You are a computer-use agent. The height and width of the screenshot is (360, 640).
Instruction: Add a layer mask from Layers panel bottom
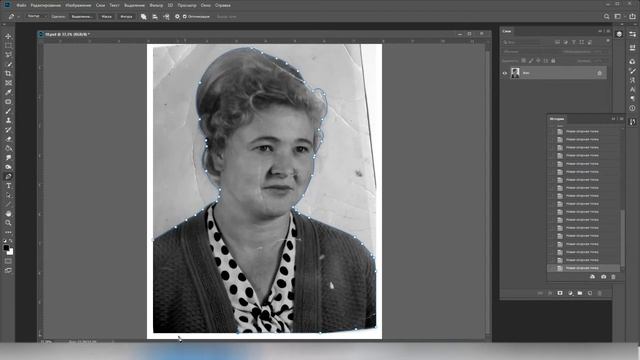pyautogui.click(x=560, y=293)
